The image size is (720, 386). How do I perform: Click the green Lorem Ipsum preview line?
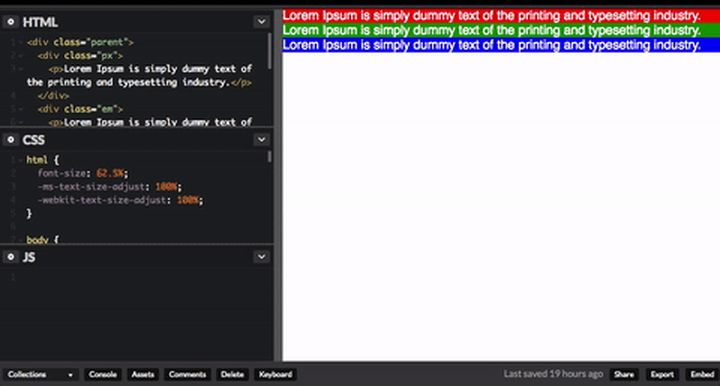(501, 30)
